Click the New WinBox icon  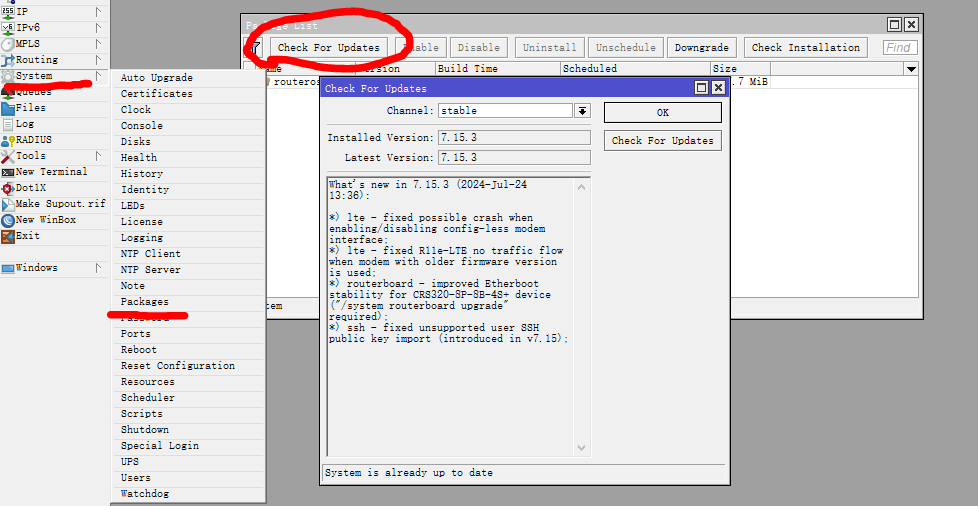pyautogui.click(x=7, y=220)
